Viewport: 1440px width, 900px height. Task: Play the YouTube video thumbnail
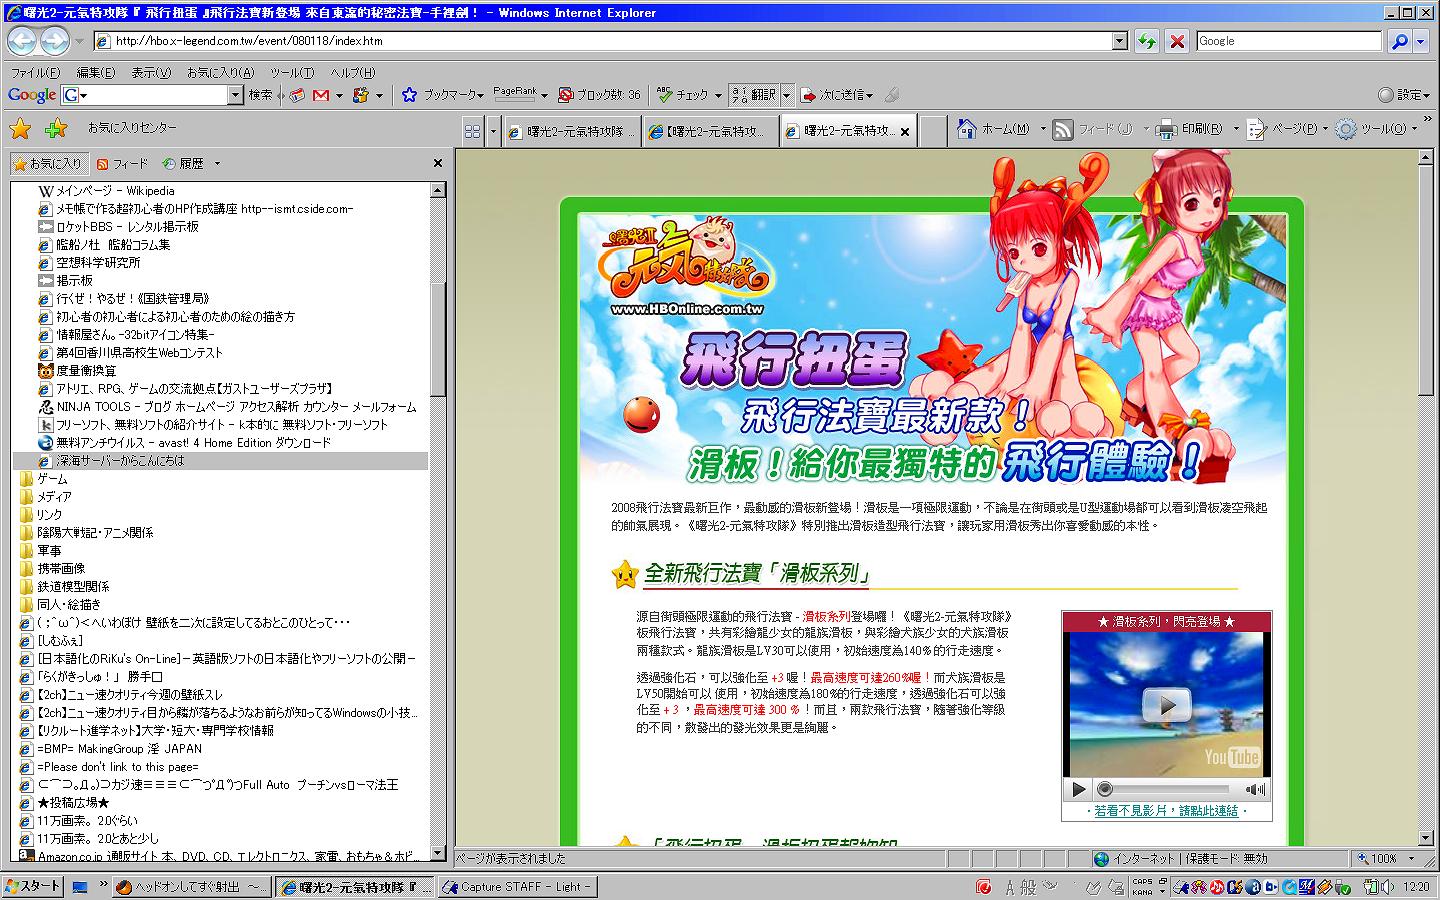coord(1166,705)
